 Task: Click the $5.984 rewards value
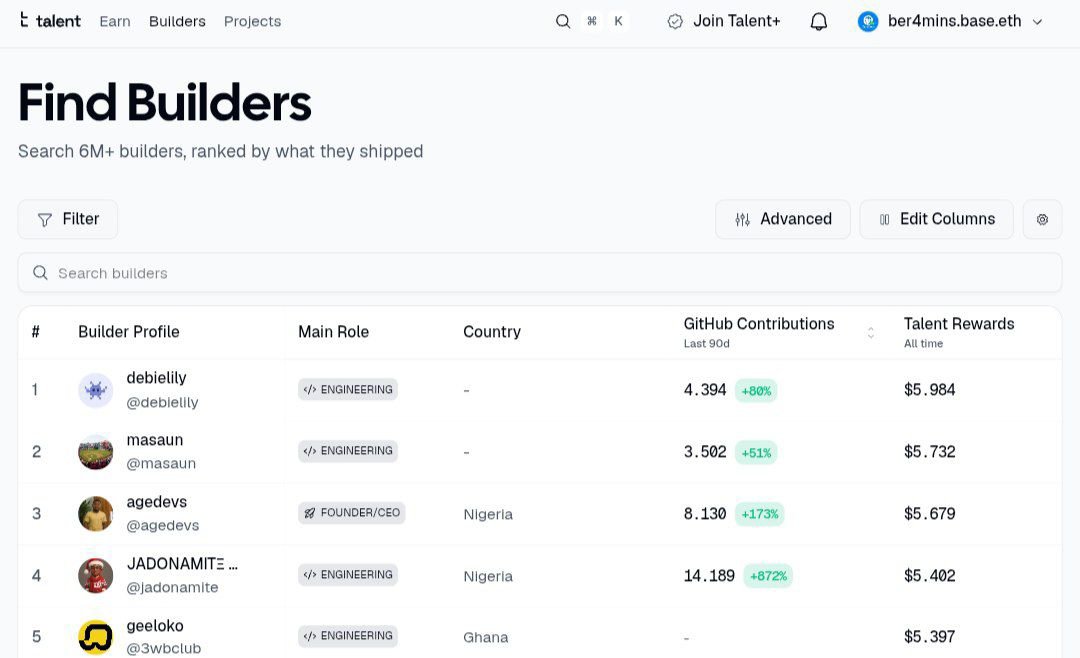point(929,389)
